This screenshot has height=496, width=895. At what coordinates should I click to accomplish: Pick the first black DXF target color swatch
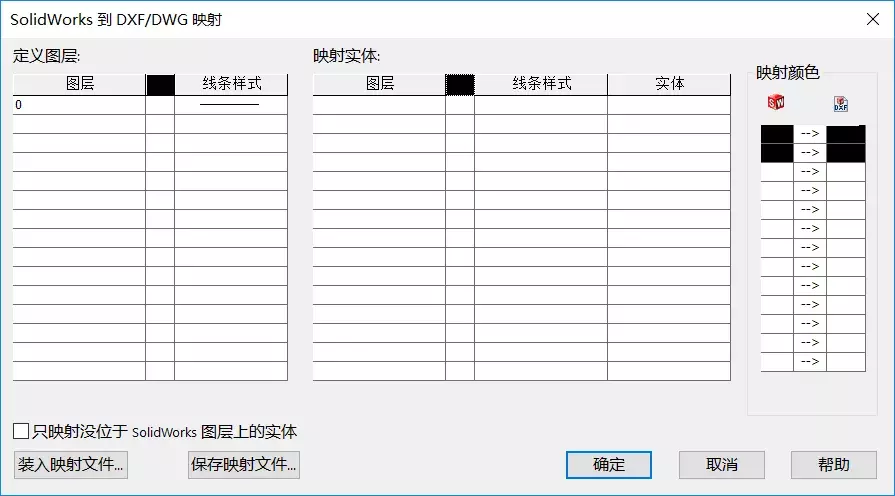846,134
